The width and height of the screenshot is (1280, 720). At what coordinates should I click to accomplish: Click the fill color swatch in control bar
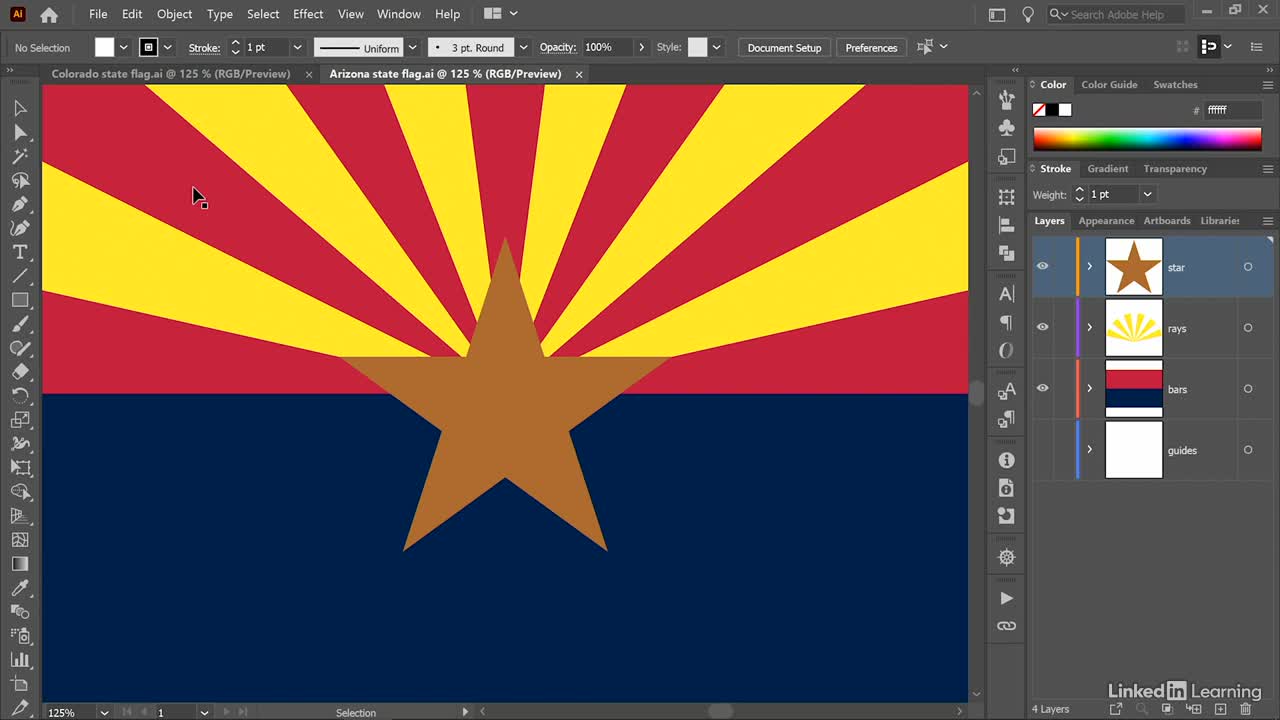105,48
